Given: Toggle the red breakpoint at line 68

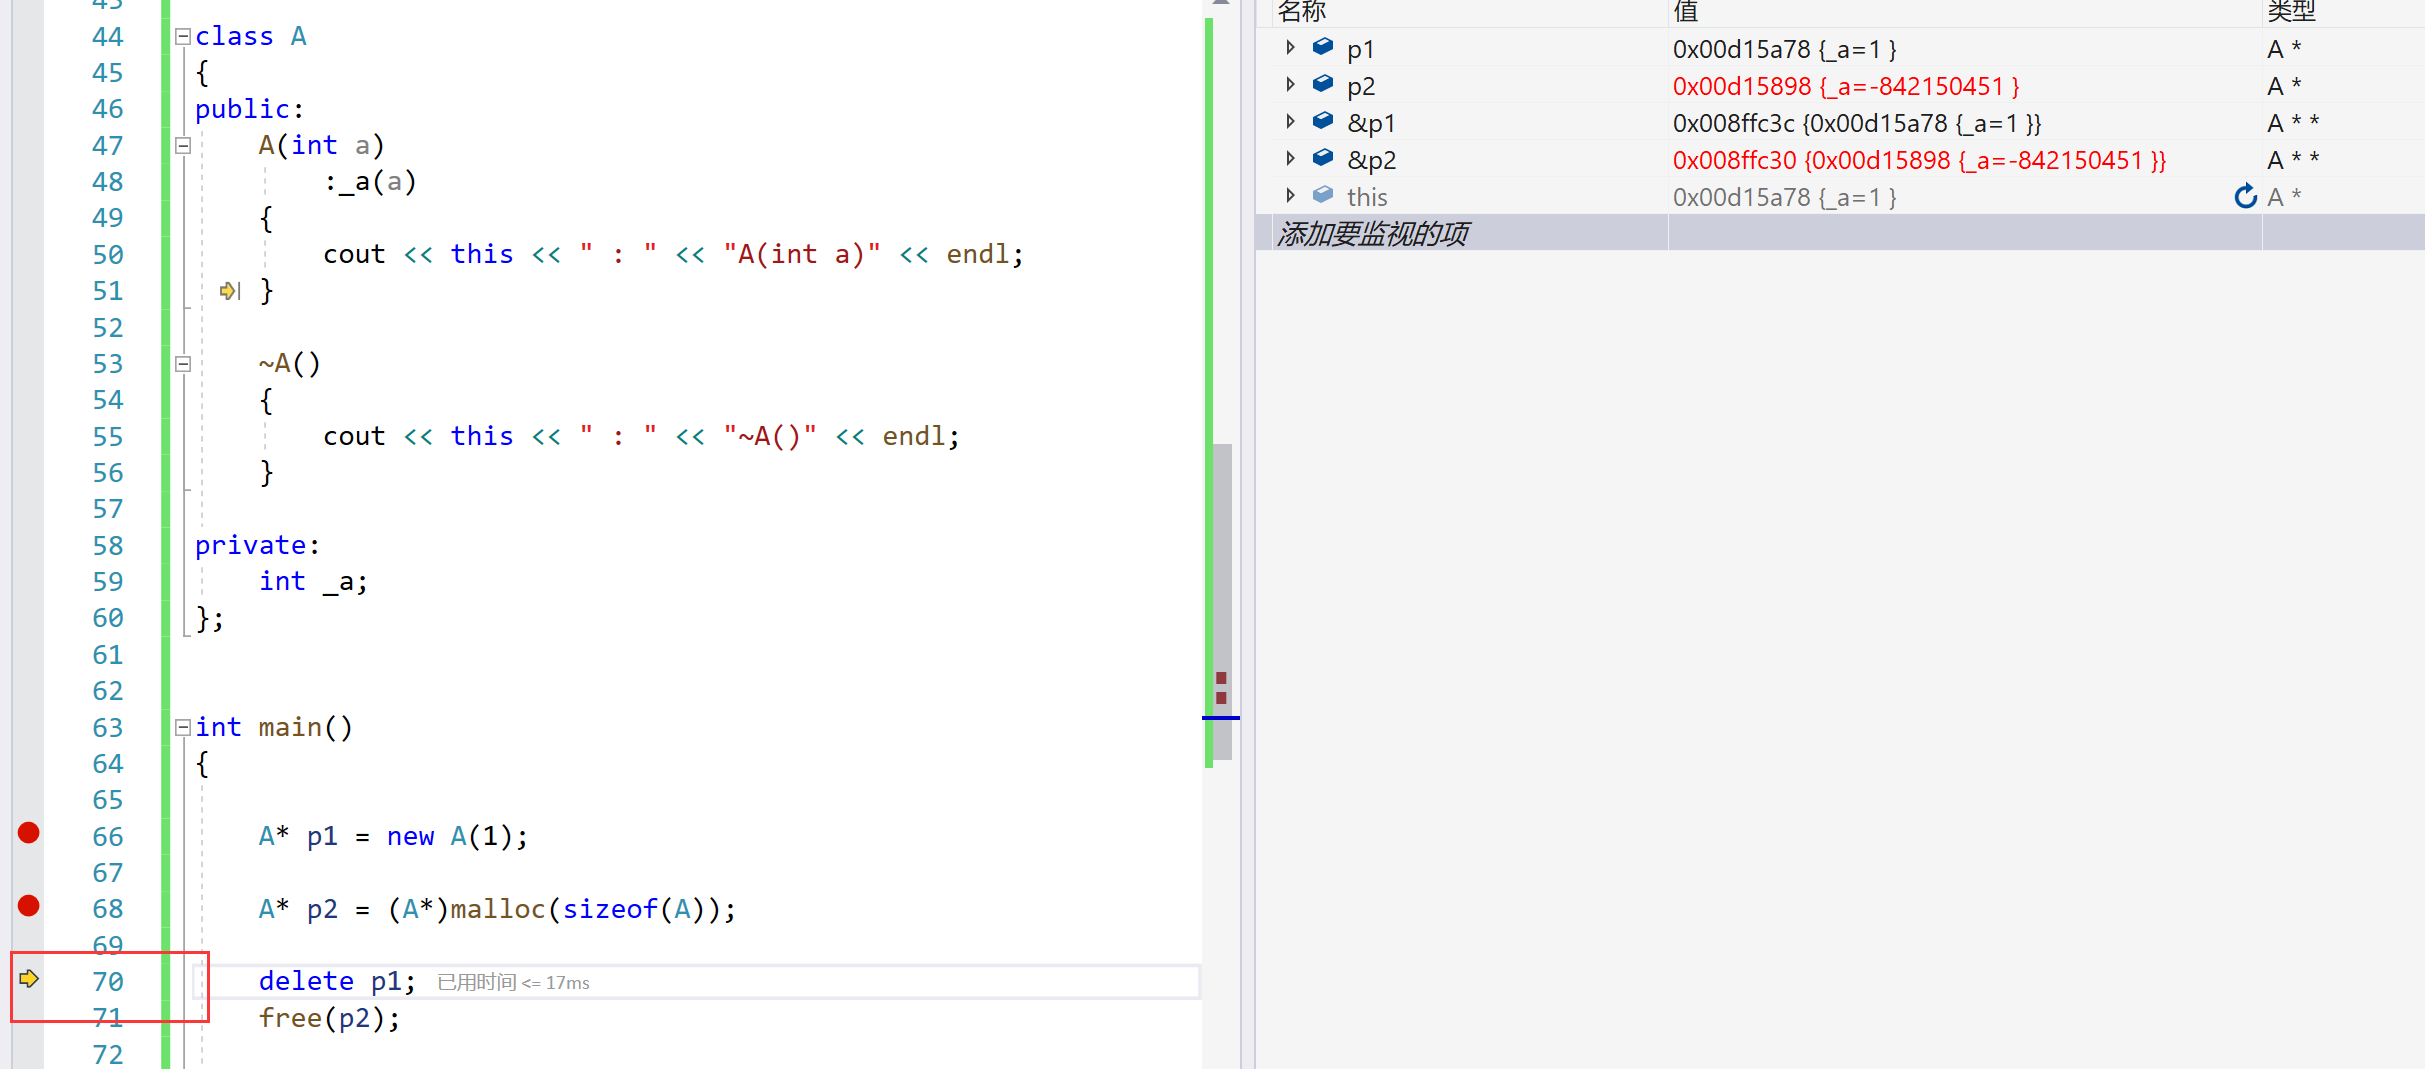Looking at the screenshot, I should [29, 906].
